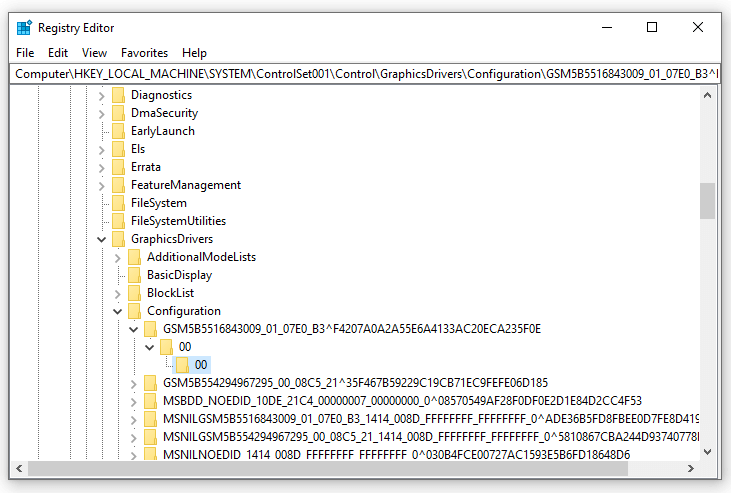Click the BasicDisplay folder icon

pos(135,275)
